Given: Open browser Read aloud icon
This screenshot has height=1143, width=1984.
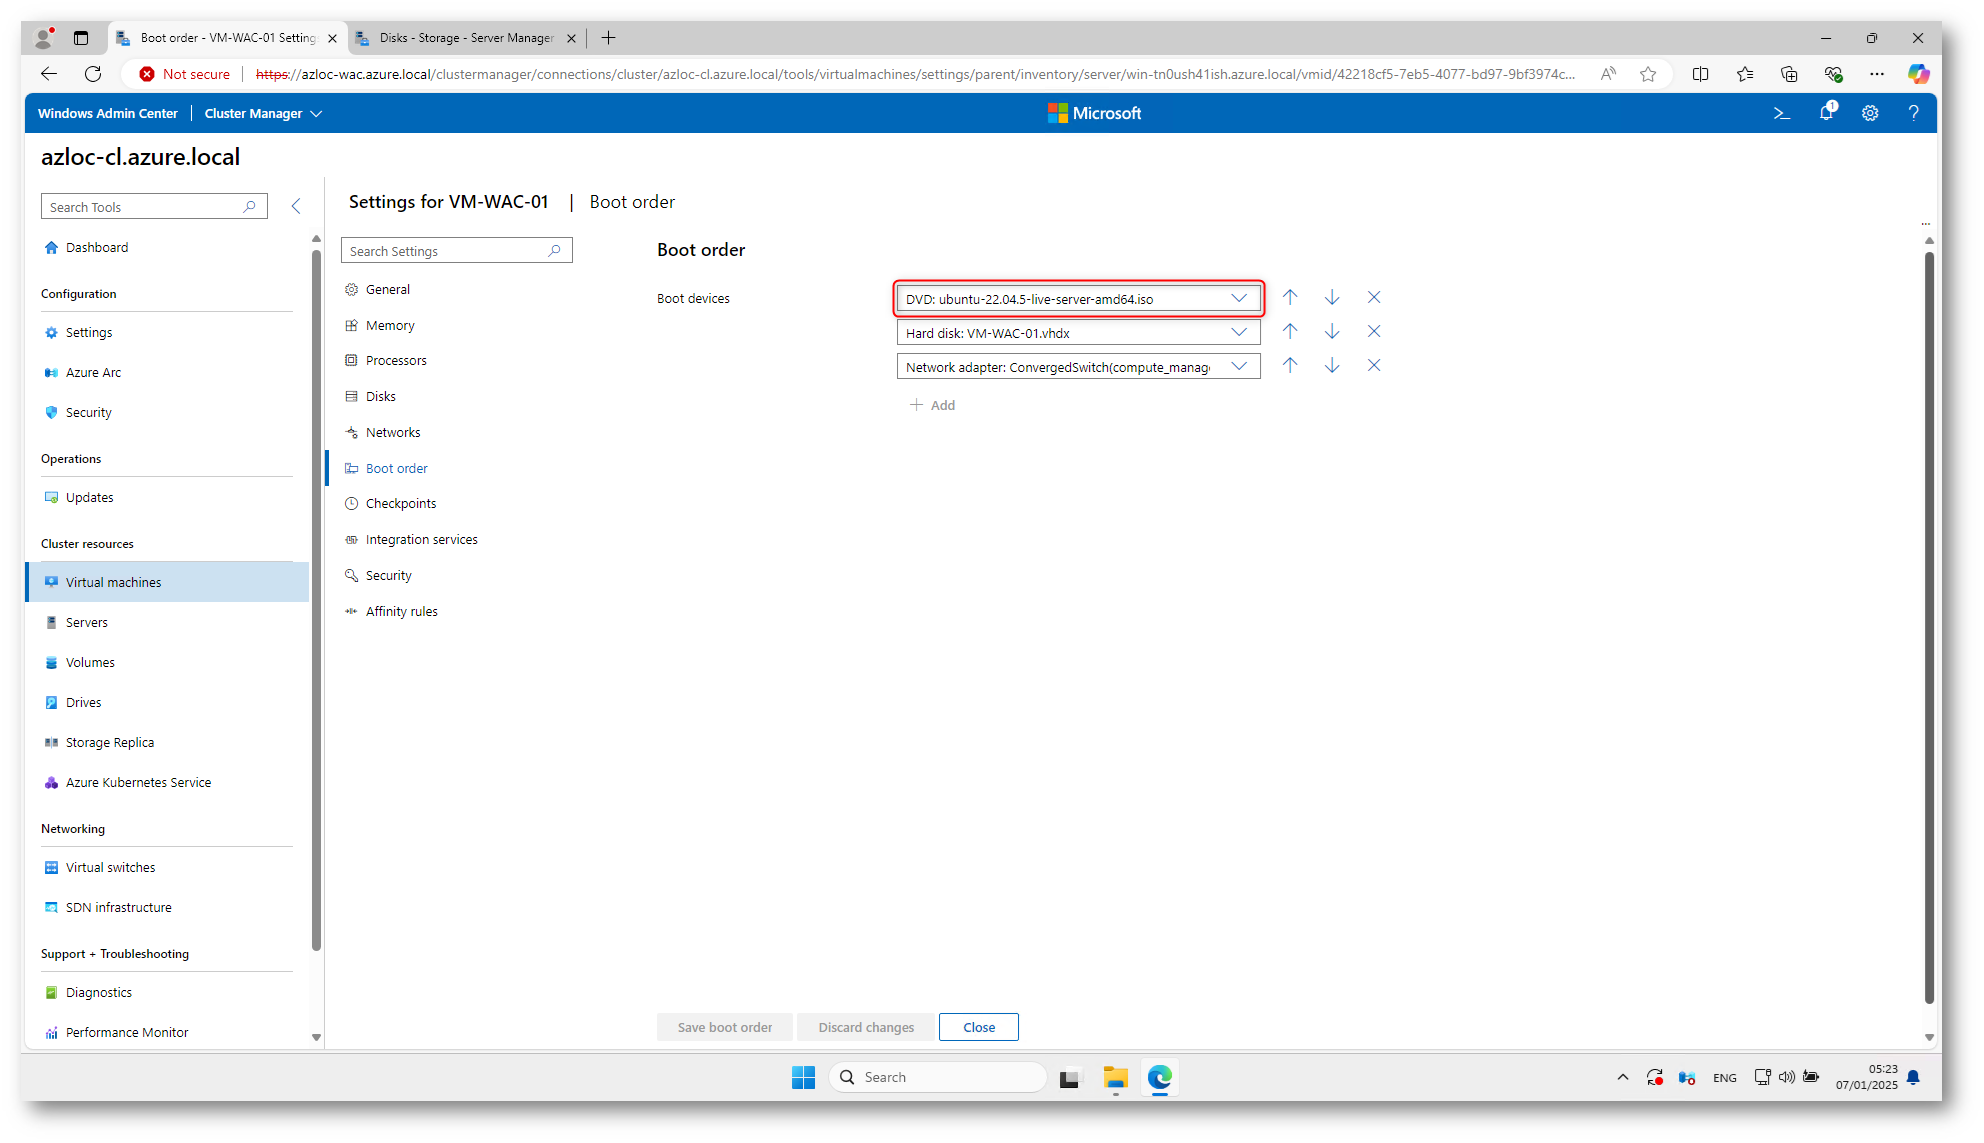Looking at the screenshot, I should (1608, 74).
